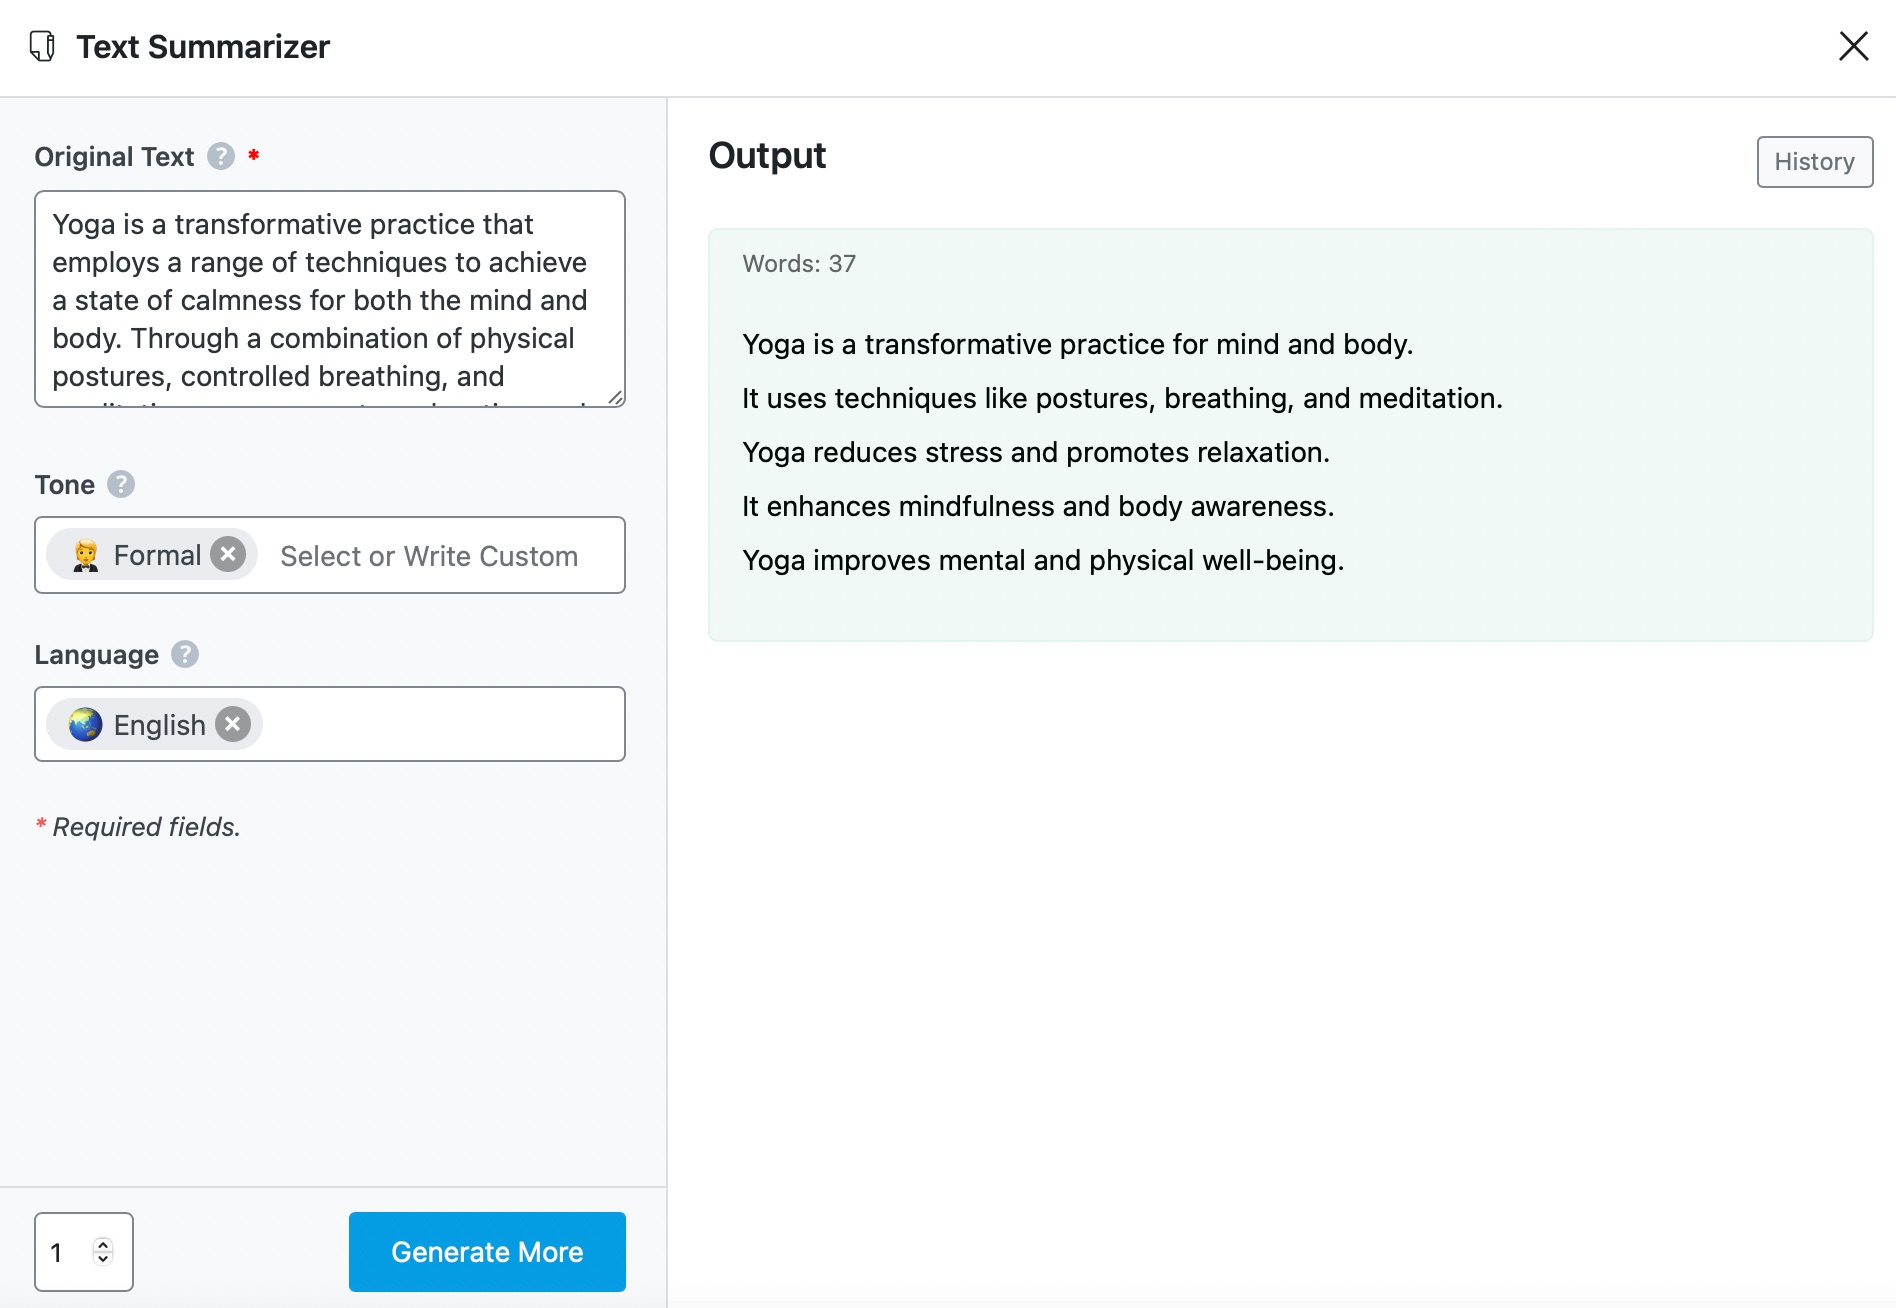1896x1308 pixels.
Task: Click the Original Text label
Action: [x=114, y=157]
